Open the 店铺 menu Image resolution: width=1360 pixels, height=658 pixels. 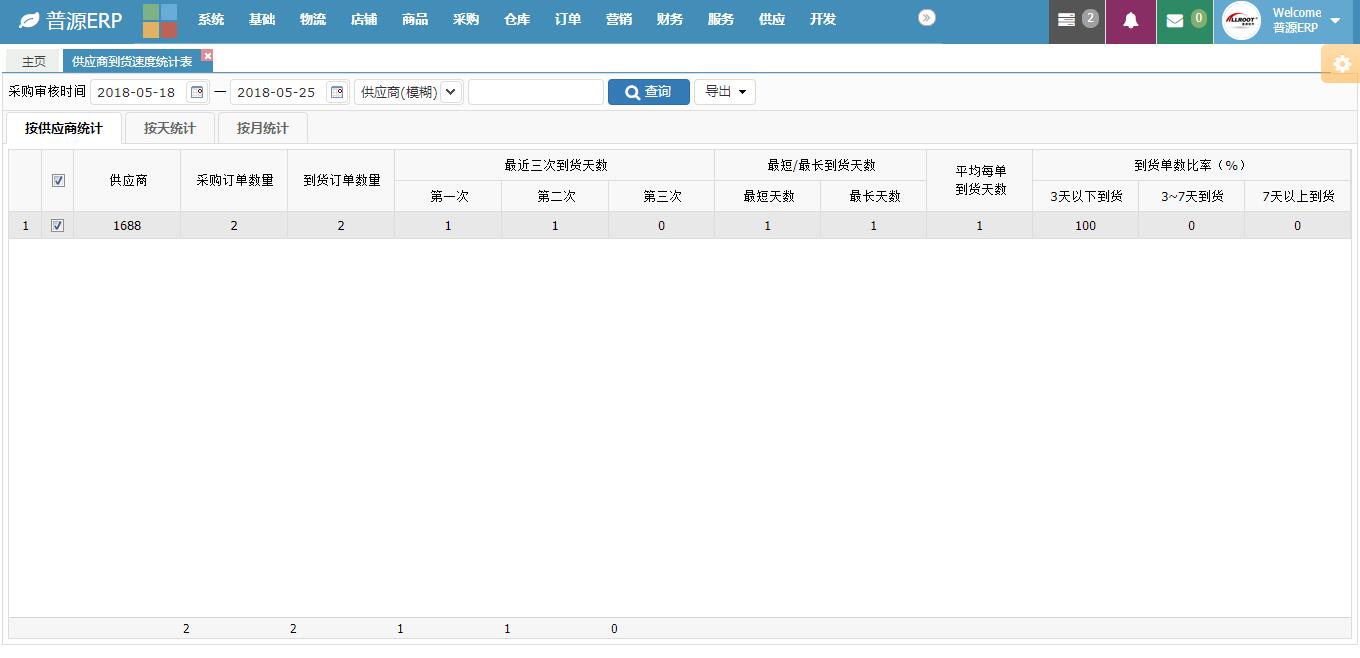point(364,20)
